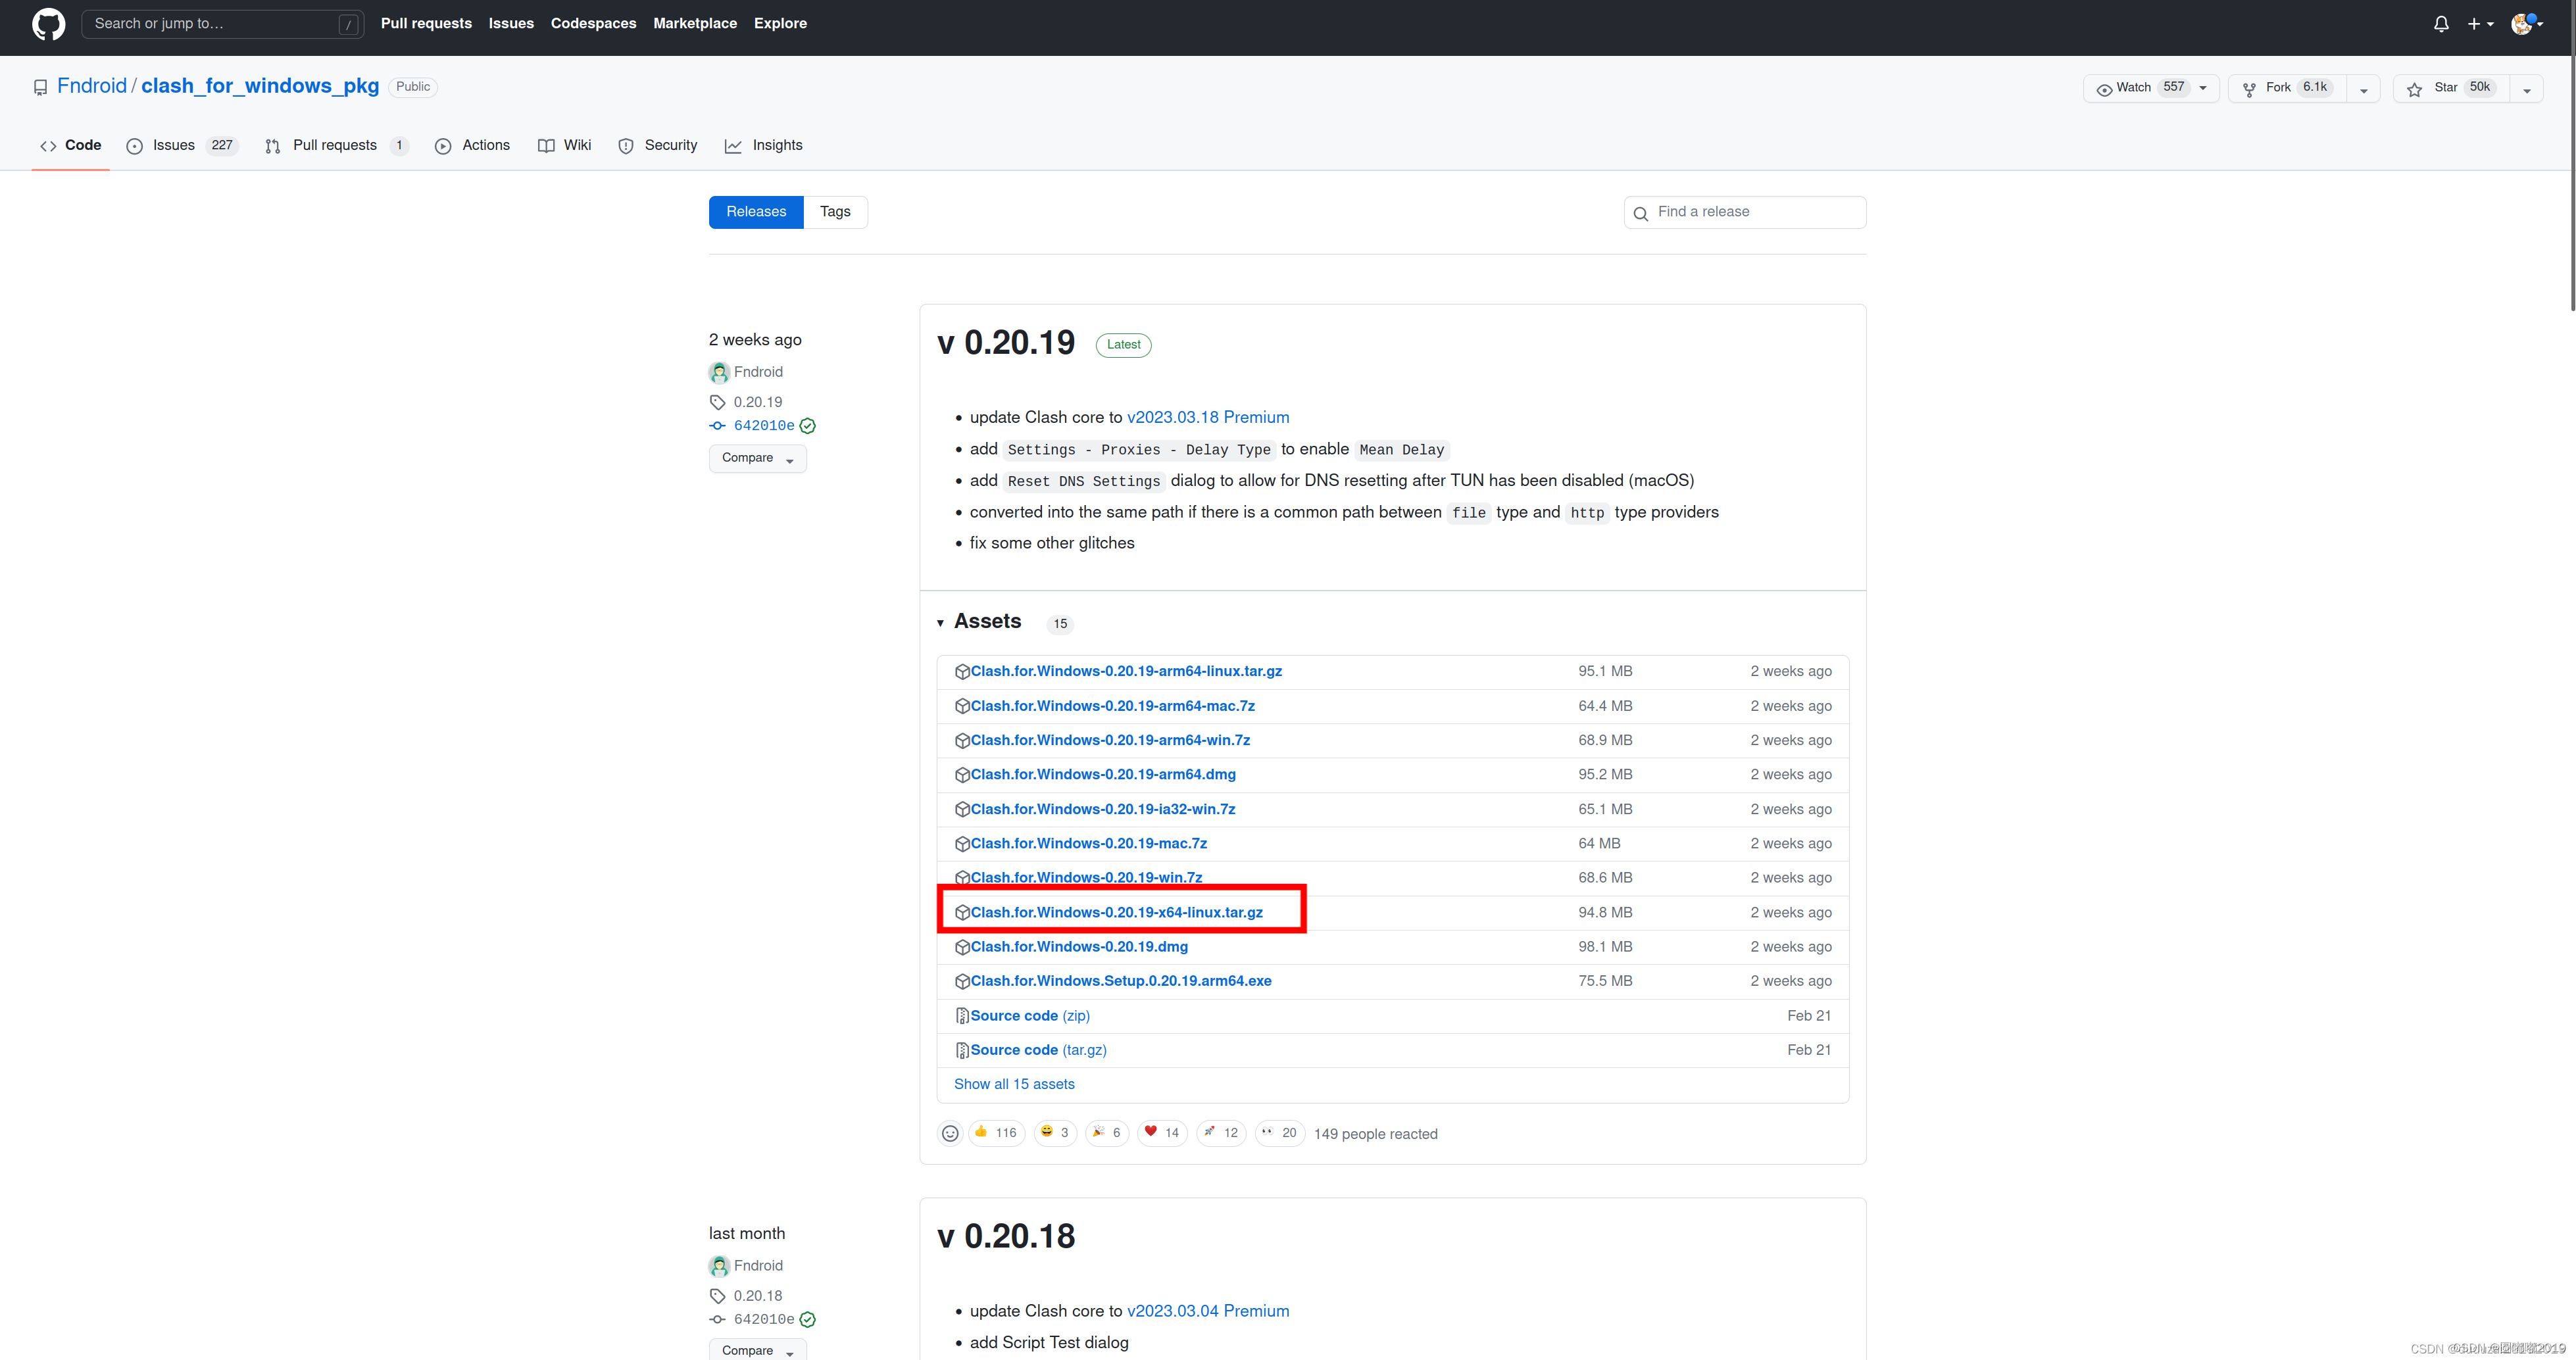The image size is (2576, 1360).
Task: Click the party popper reaction 6
Action: point(1107,1133)
